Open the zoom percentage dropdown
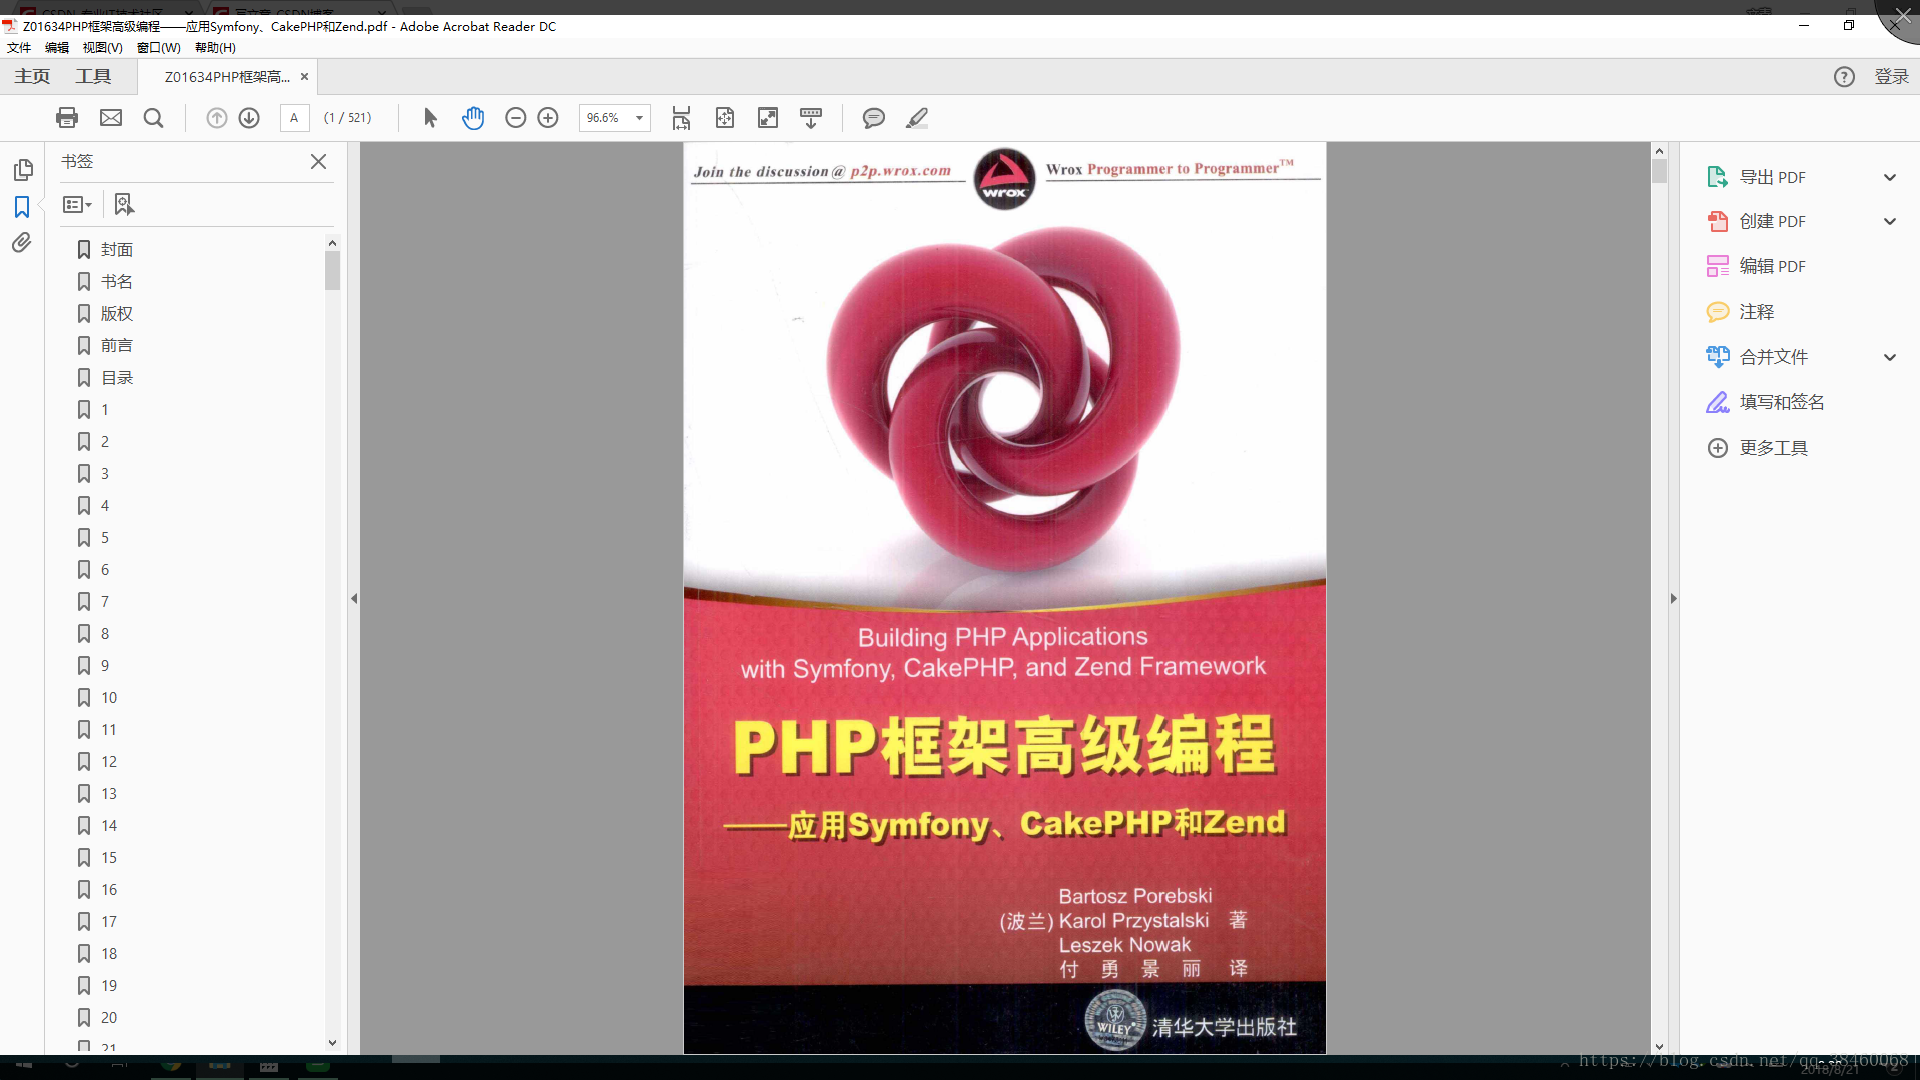The image size is (1920, 1080). (637, 117)
